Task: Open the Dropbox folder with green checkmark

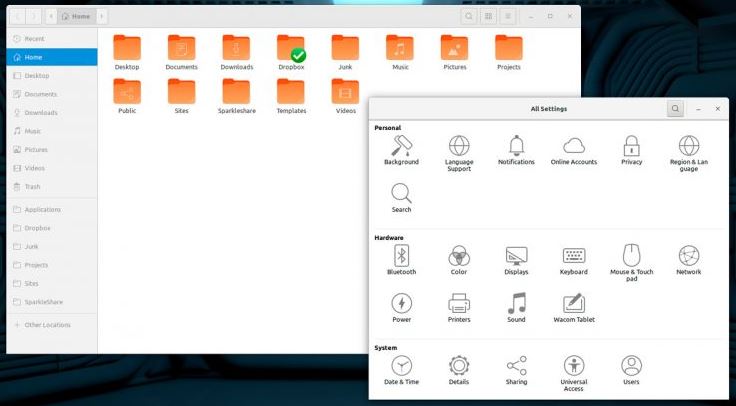Action: tap(290, 49)
